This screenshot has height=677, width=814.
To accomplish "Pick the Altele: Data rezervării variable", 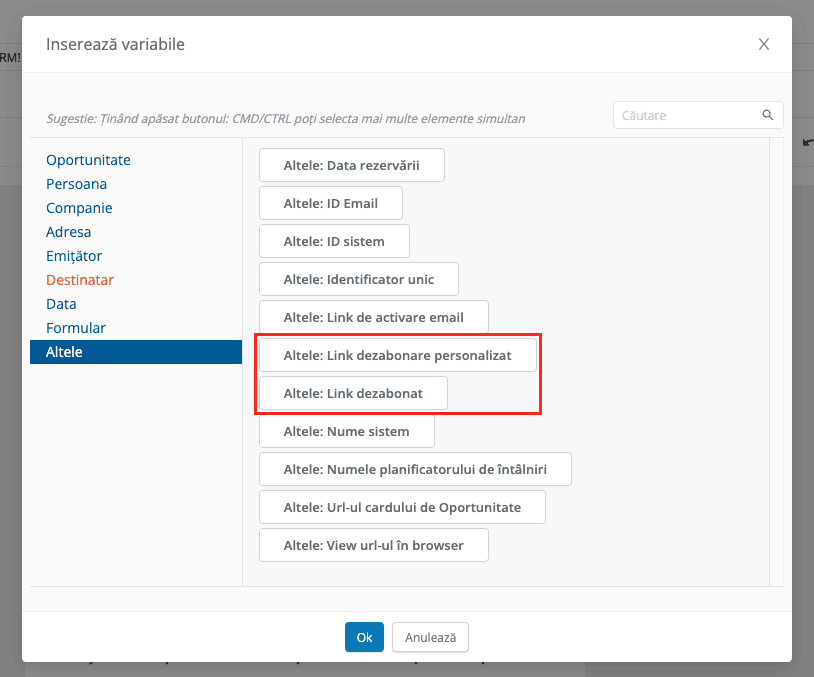I will 351,165.
